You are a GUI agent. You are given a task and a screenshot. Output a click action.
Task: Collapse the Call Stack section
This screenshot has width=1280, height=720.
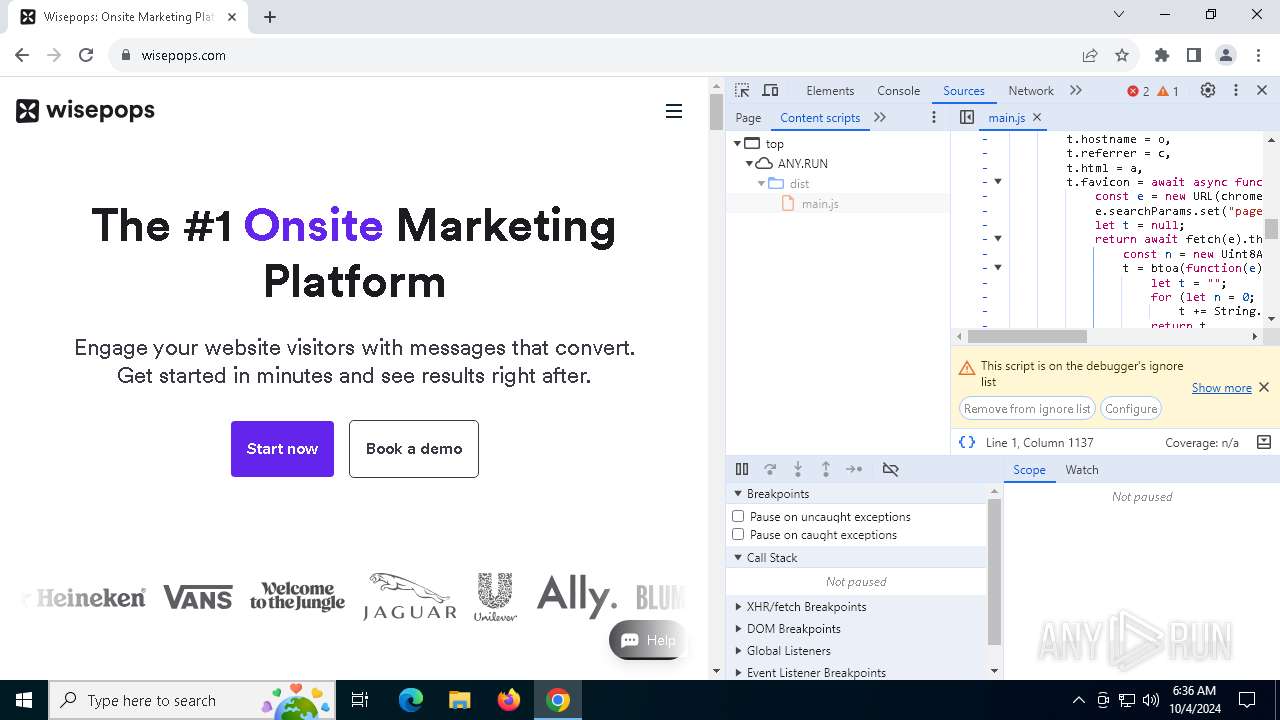[x=738, y=557]
